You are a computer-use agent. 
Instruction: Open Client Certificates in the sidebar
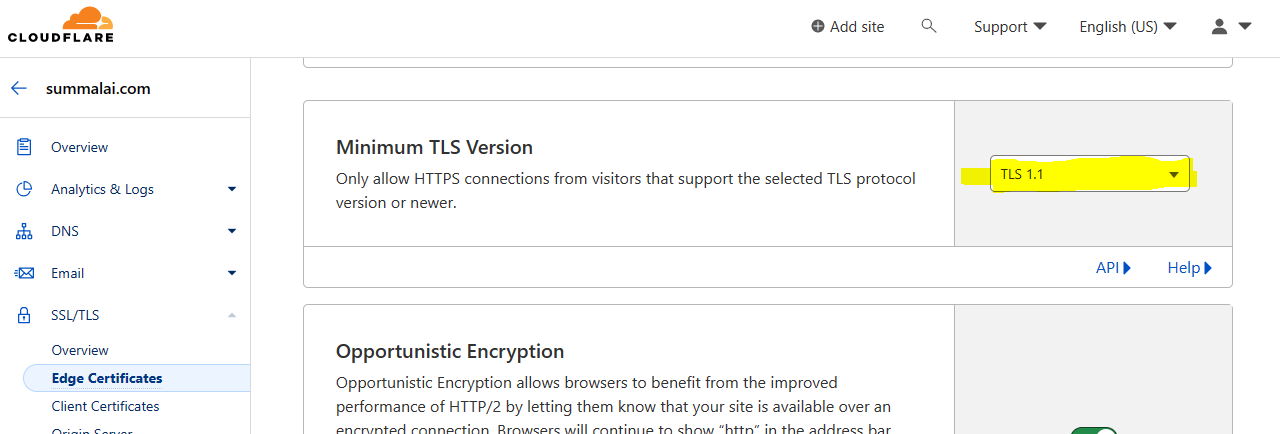click(x=105, y=406)
